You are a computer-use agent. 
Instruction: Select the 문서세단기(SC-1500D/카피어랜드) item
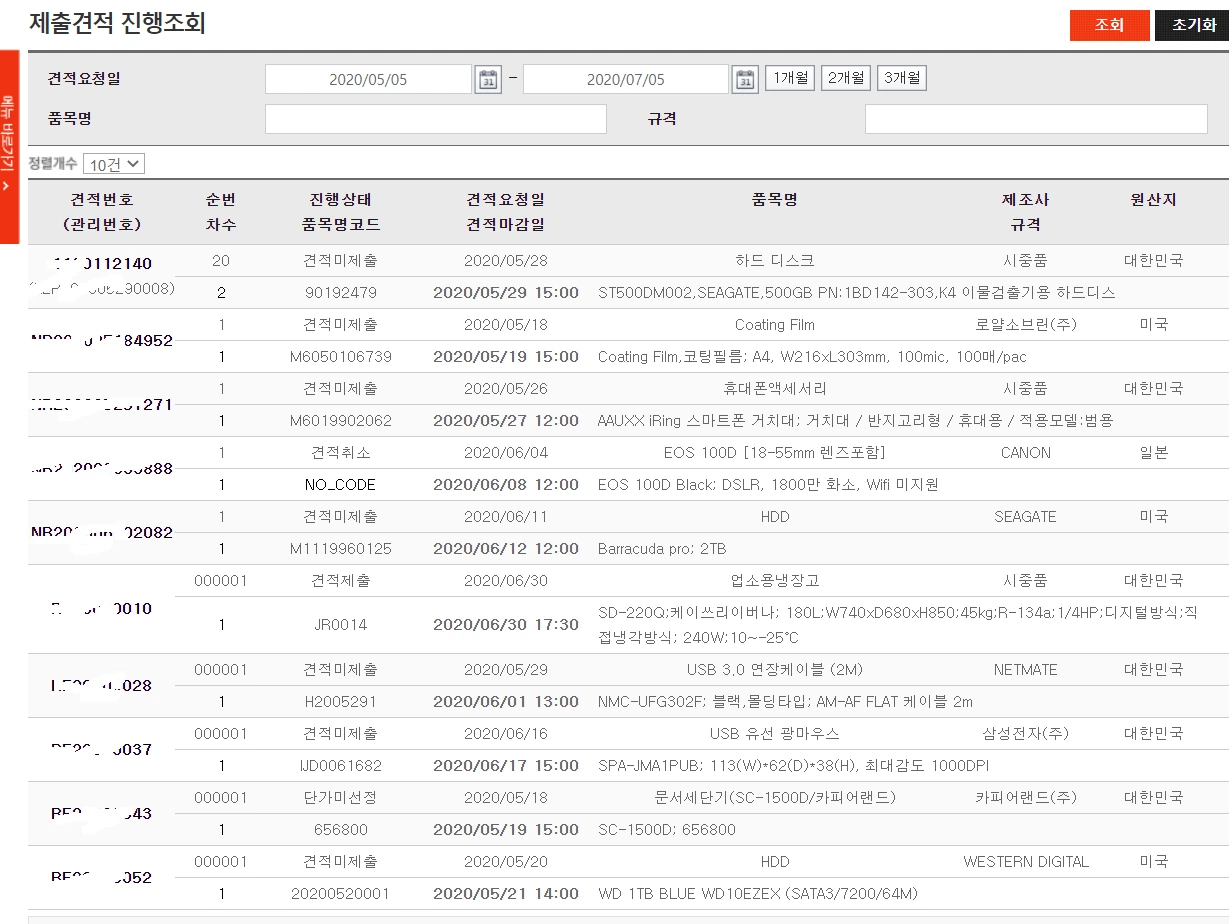tap(774, 798)
